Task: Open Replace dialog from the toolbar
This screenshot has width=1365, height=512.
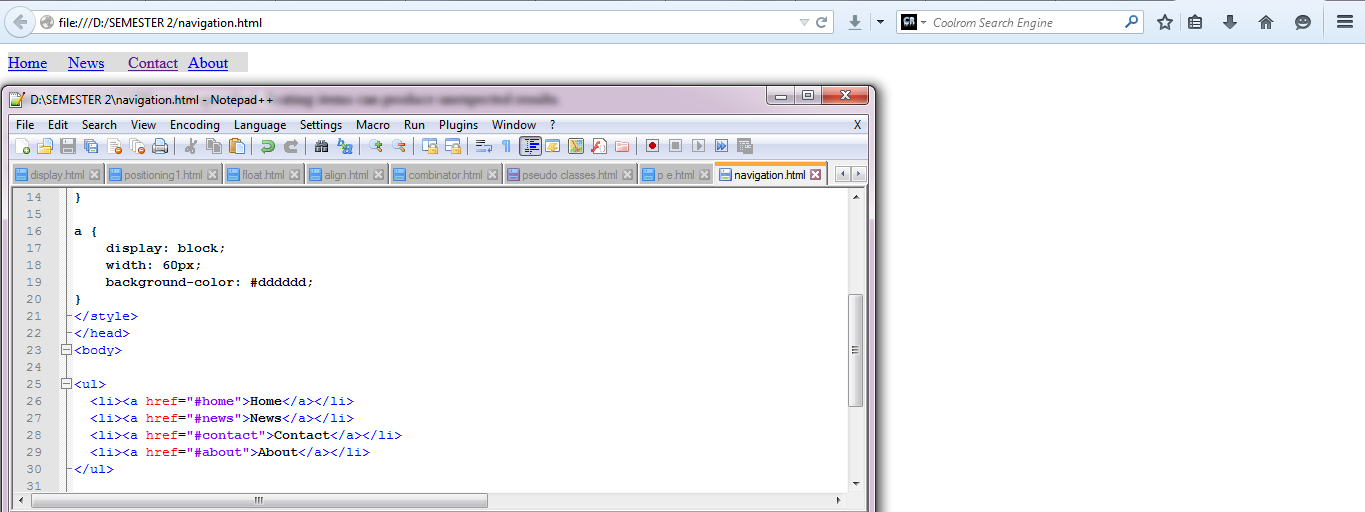Action: [345, 146]
